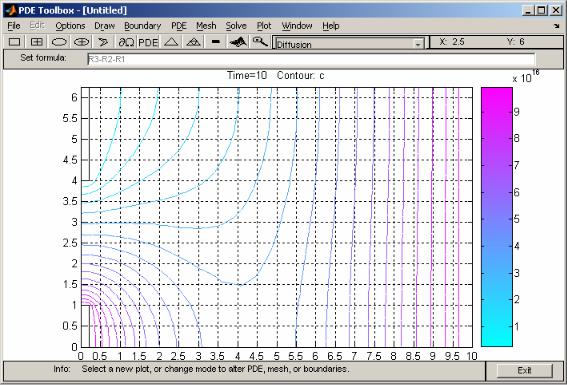
Task: Refine the mesh using toolbar icon
Action: (193, 42)
